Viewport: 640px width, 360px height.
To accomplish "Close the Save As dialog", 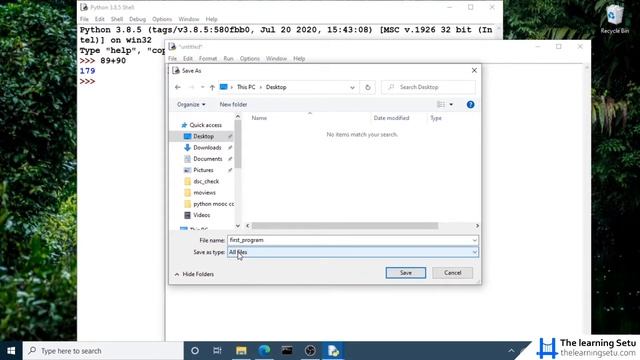I will point(474,71).
